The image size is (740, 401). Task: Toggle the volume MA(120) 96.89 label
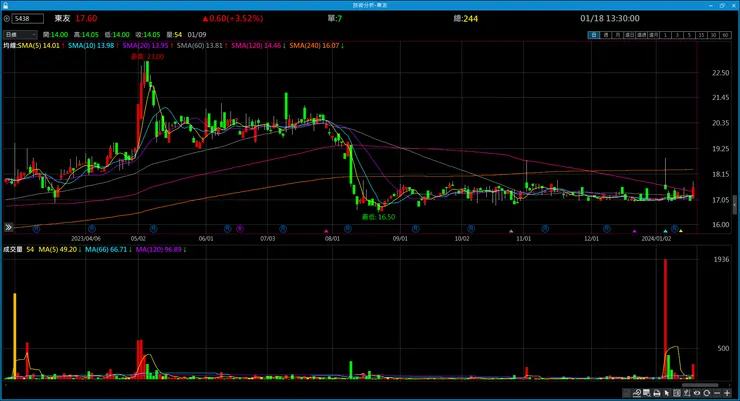pyautogui.click(x=159, y=250)
